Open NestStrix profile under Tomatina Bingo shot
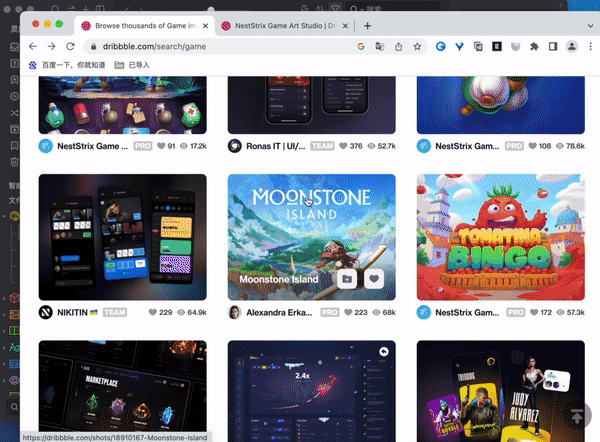 [467, 313]
